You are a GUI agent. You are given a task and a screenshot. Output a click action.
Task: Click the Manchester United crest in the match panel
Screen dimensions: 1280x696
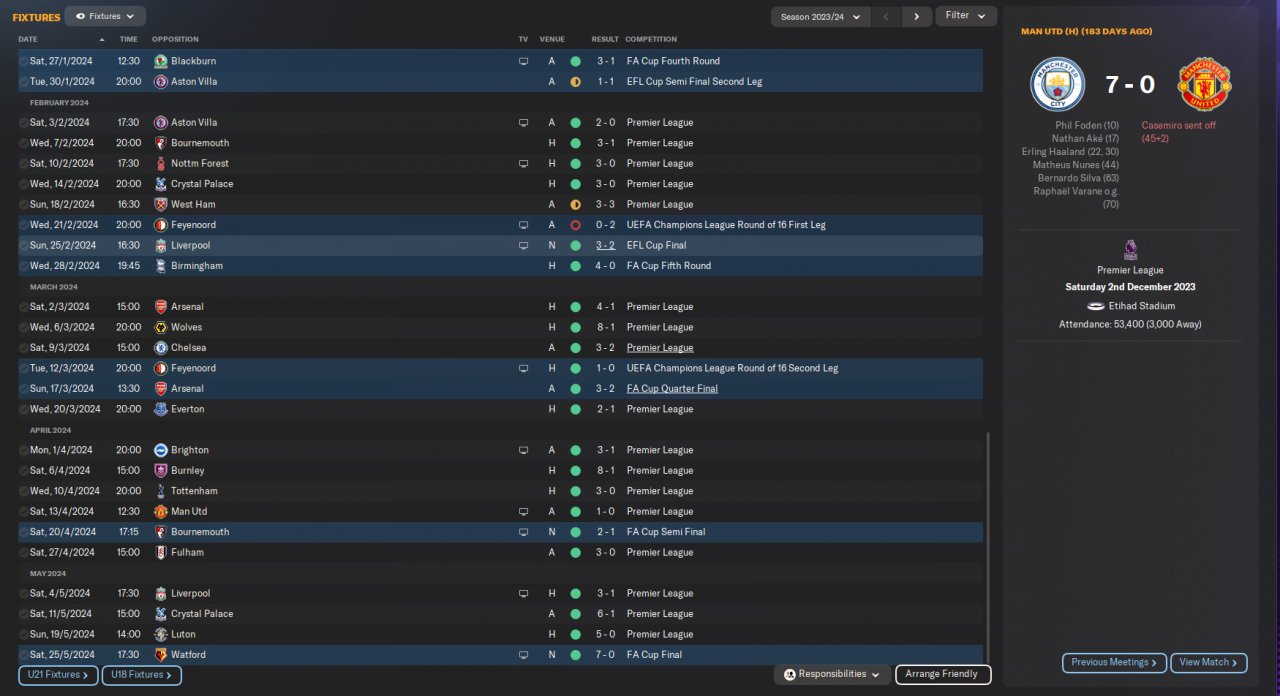pyautogui.click(x=1204, y=84)
